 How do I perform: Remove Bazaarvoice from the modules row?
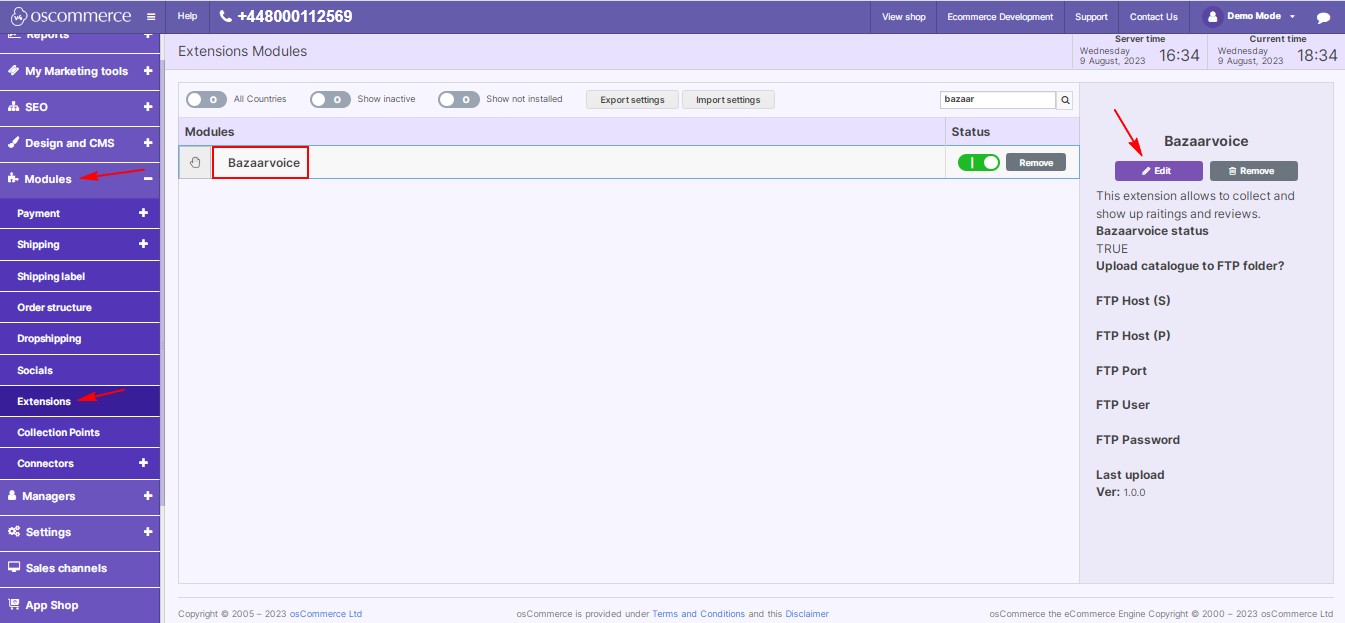1036,162
